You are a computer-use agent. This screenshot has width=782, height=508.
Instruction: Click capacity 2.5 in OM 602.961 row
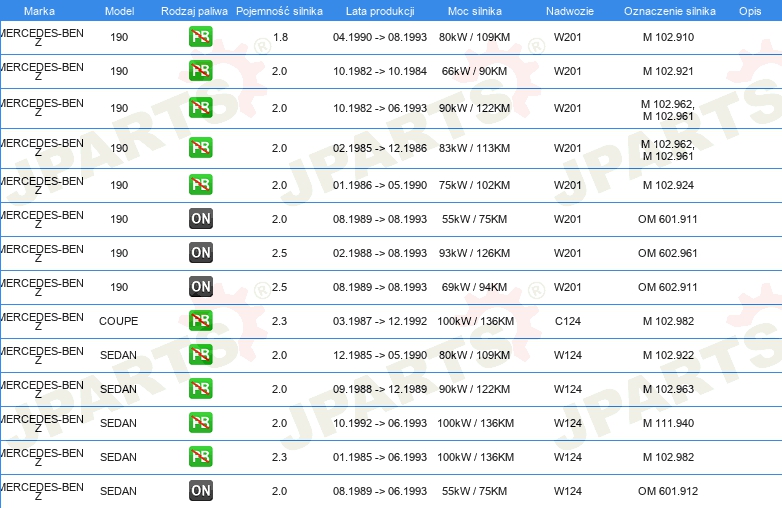point(279,253)
